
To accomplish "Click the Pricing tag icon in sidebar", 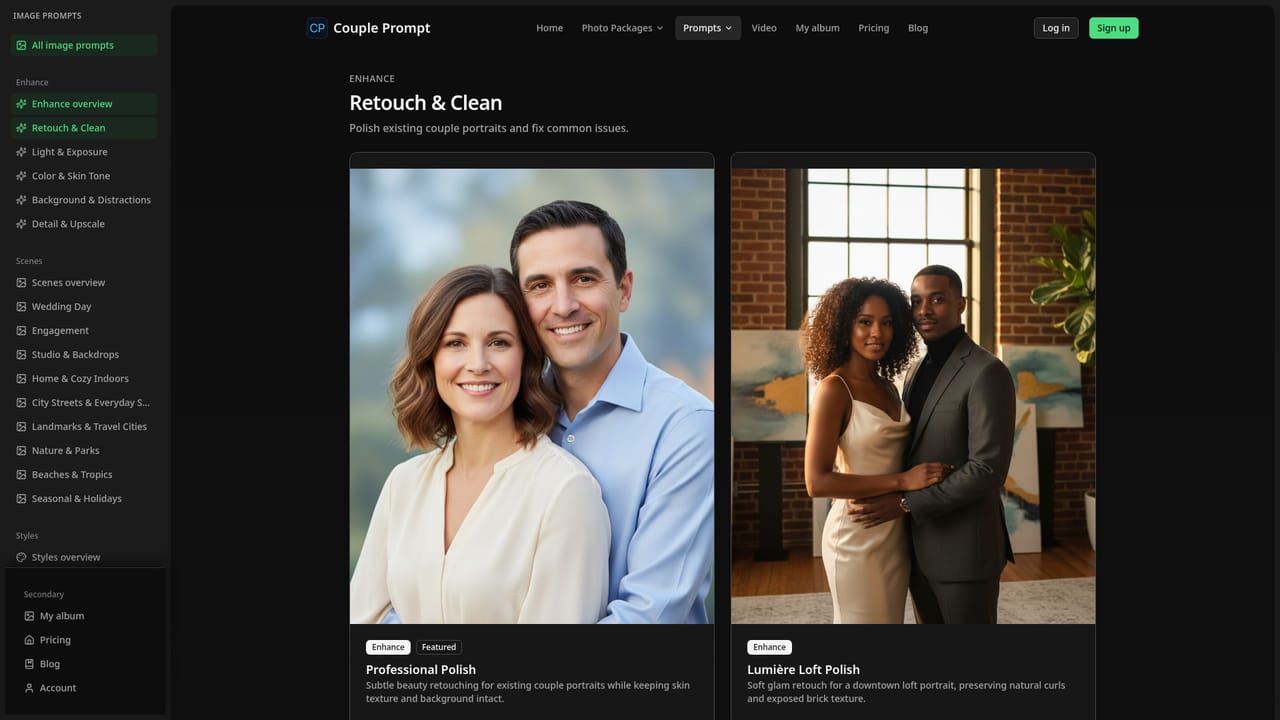I will 29,640.
